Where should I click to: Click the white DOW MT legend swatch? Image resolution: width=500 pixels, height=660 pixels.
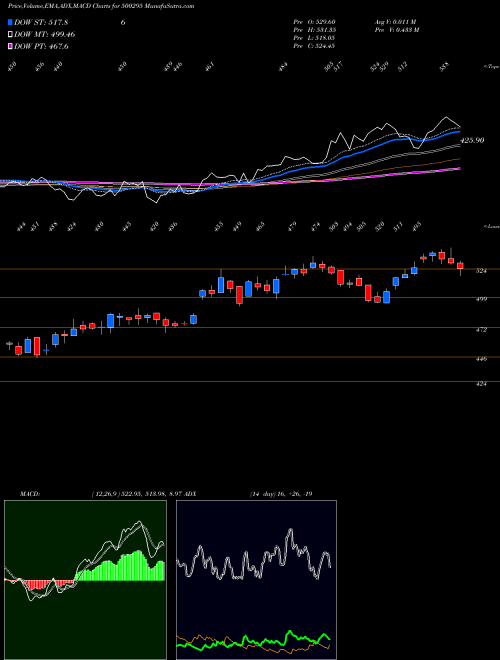click(11, 34)
